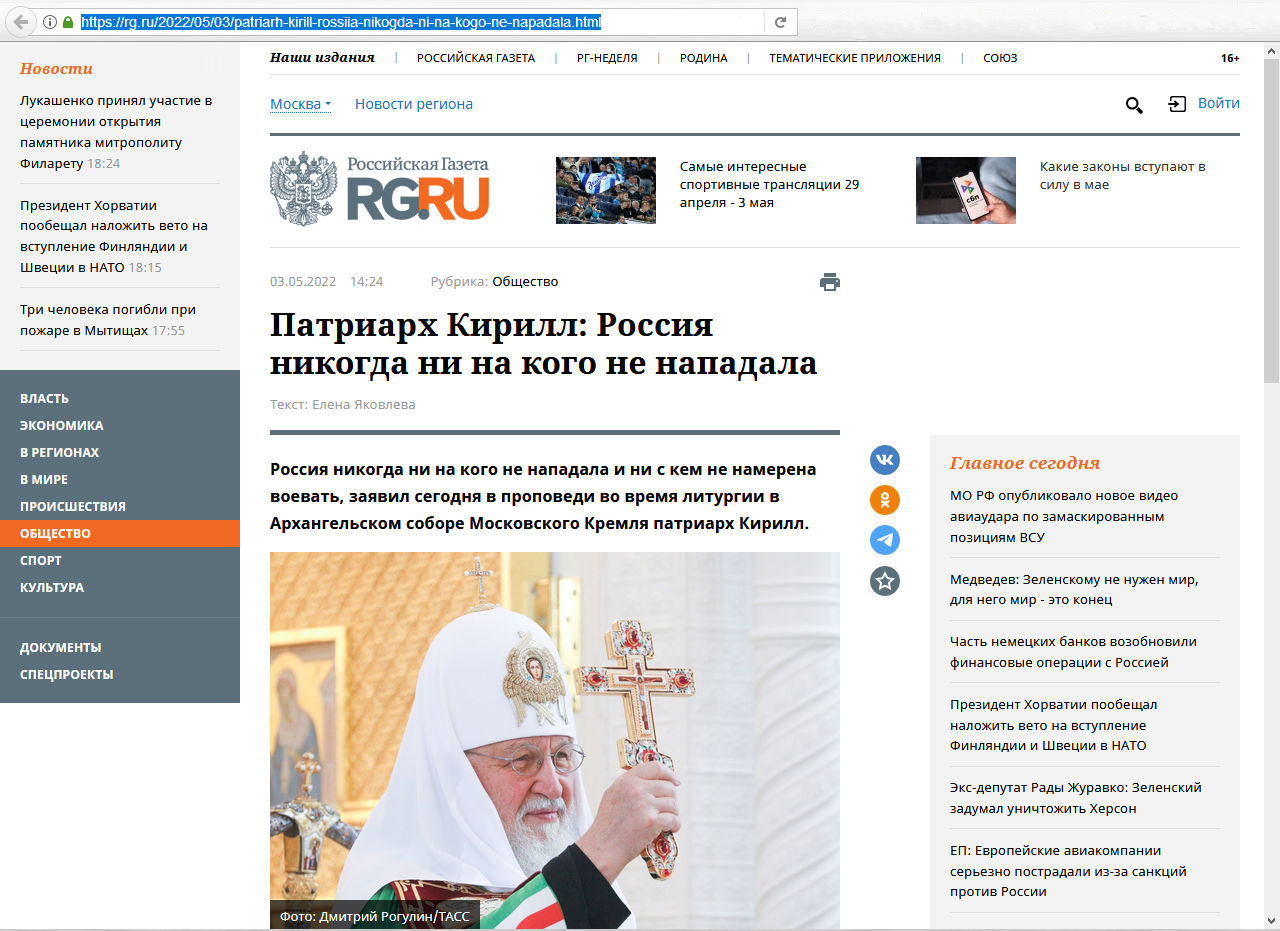
Task: Select ВЛАСТЬ in the left menu
Action: pyautogui.click(x=44, y=398)
